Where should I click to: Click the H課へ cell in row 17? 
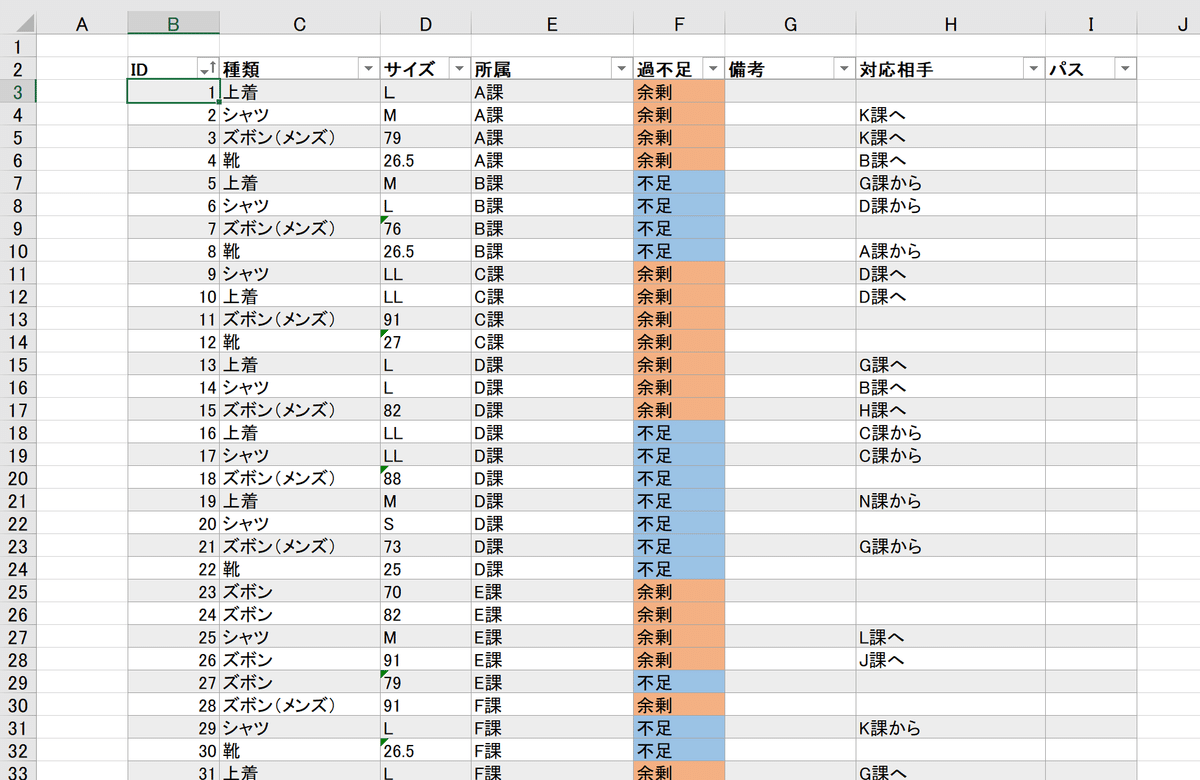coord(951,410)
